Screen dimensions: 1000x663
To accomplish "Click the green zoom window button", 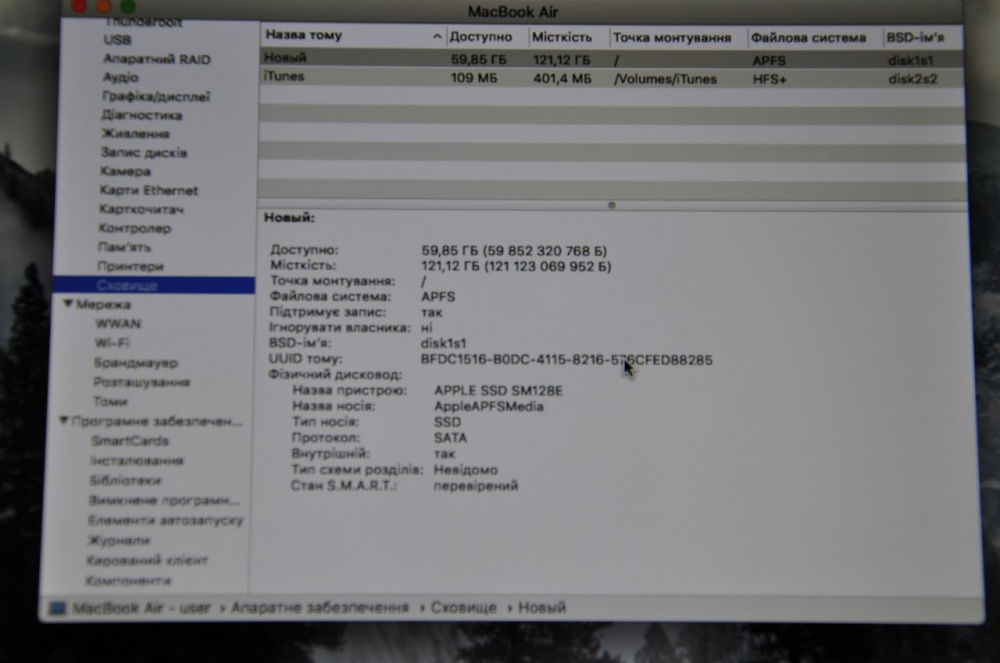I will pyautogui.click(x=128, y=6).
